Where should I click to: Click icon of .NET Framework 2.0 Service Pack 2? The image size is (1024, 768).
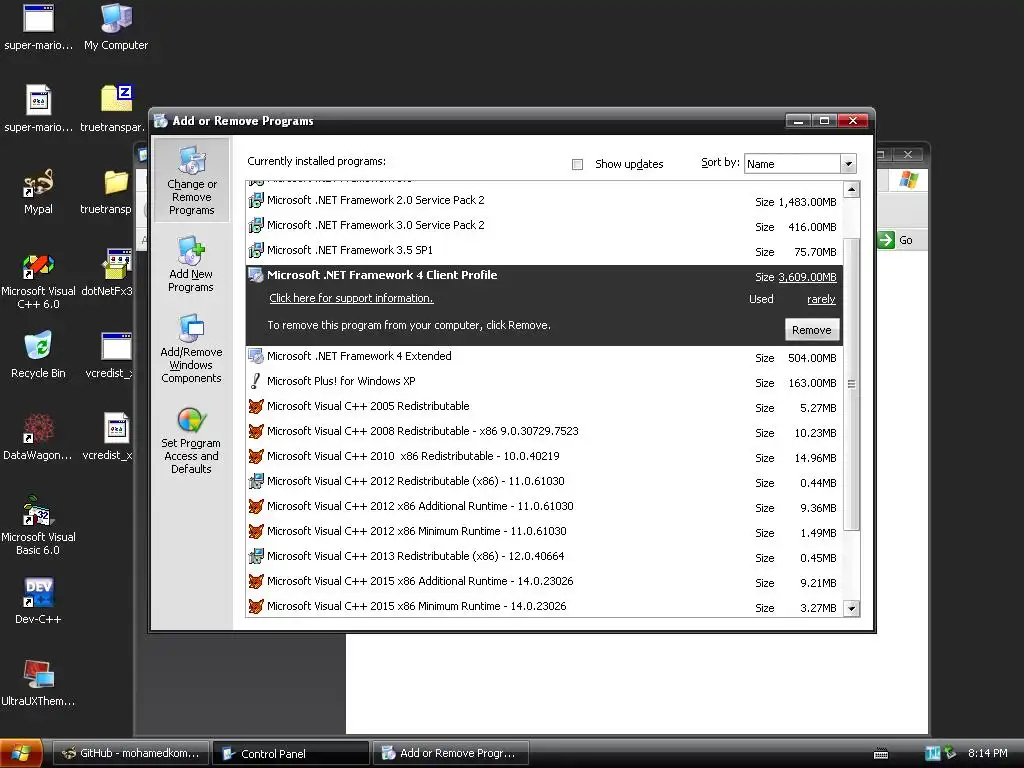click(256, 200)
